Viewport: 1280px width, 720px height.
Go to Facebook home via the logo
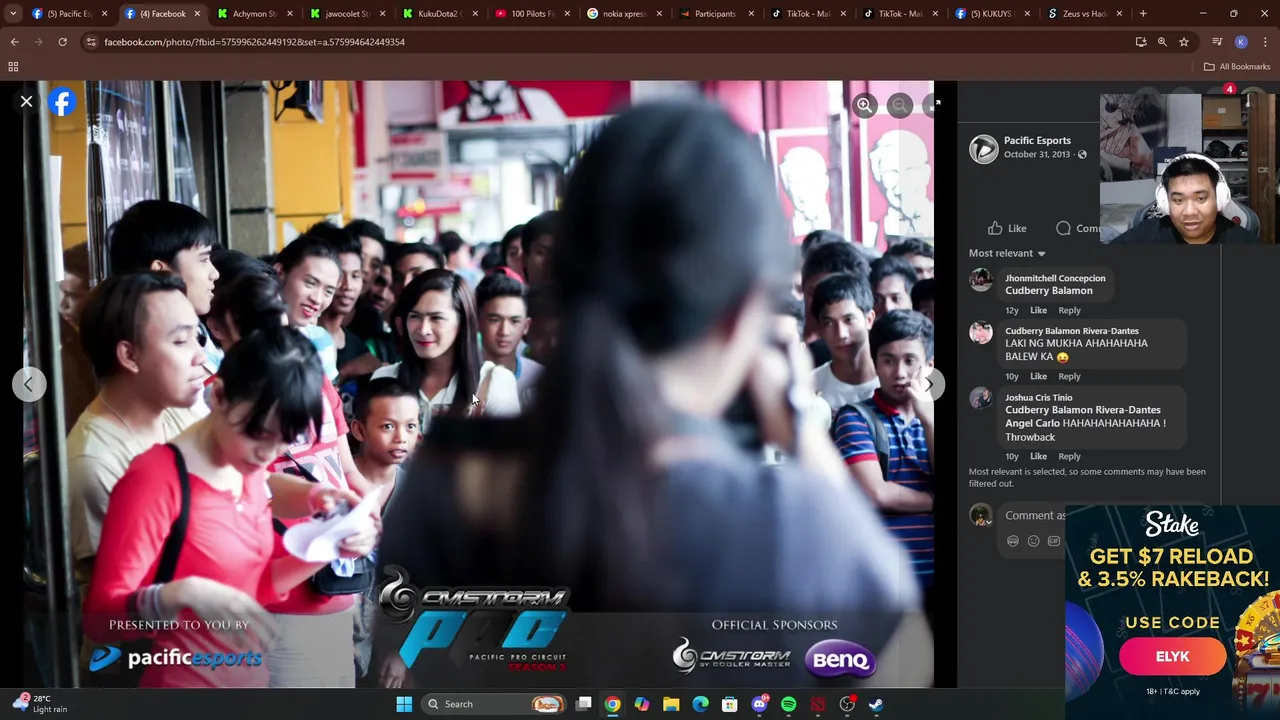[x=62, y=102]
